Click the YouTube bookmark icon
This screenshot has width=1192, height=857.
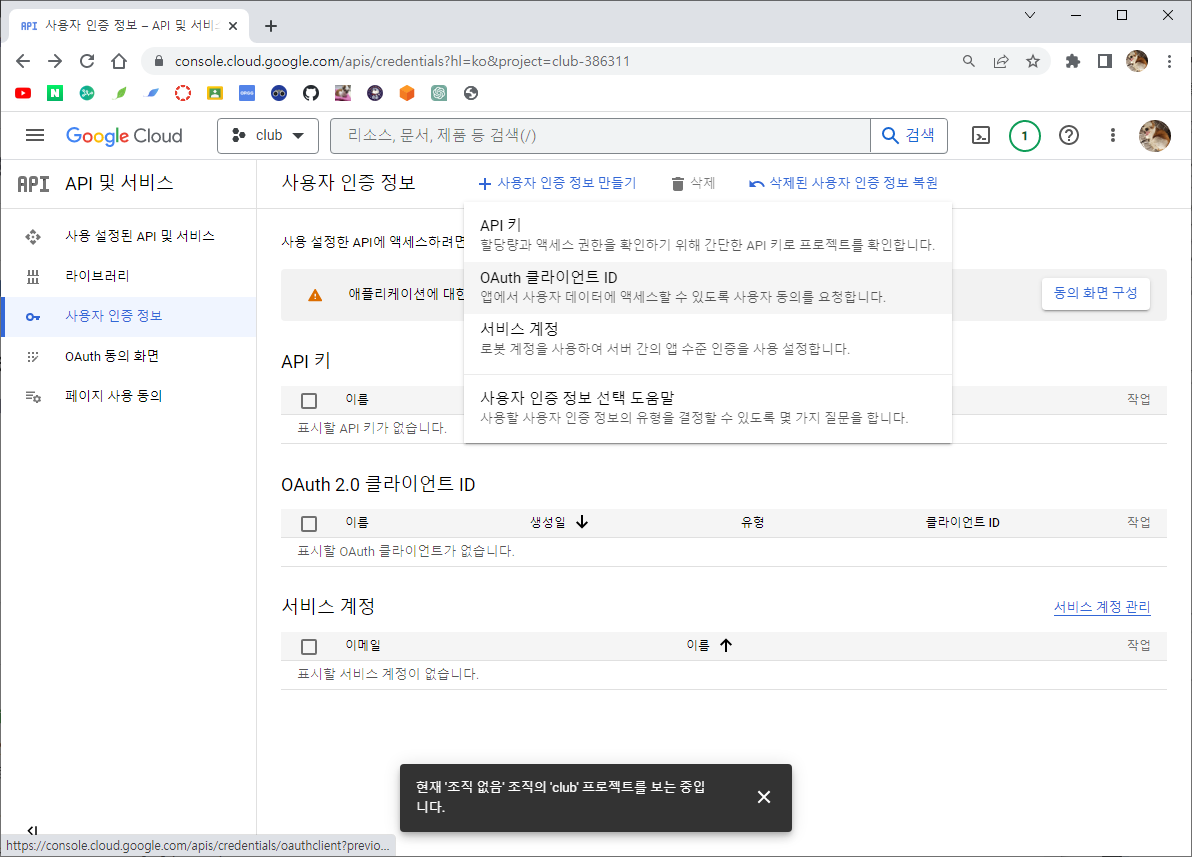pyautogui.click(x=23, y=93)
